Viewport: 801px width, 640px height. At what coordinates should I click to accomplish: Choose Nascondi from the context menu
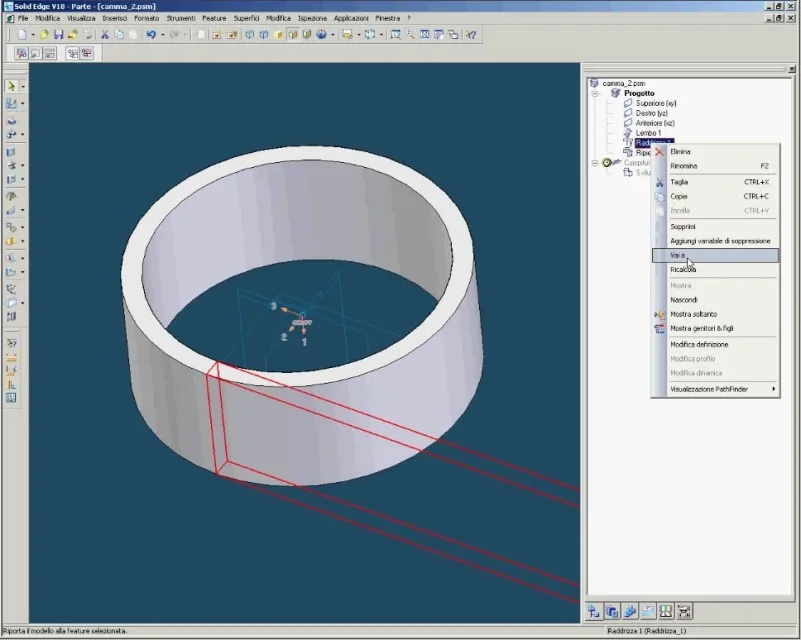[715, 300]
